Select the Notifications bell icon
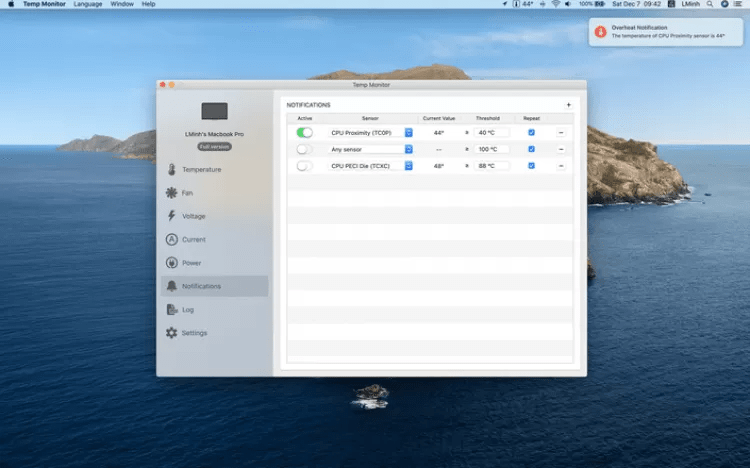 pos(172,286)
